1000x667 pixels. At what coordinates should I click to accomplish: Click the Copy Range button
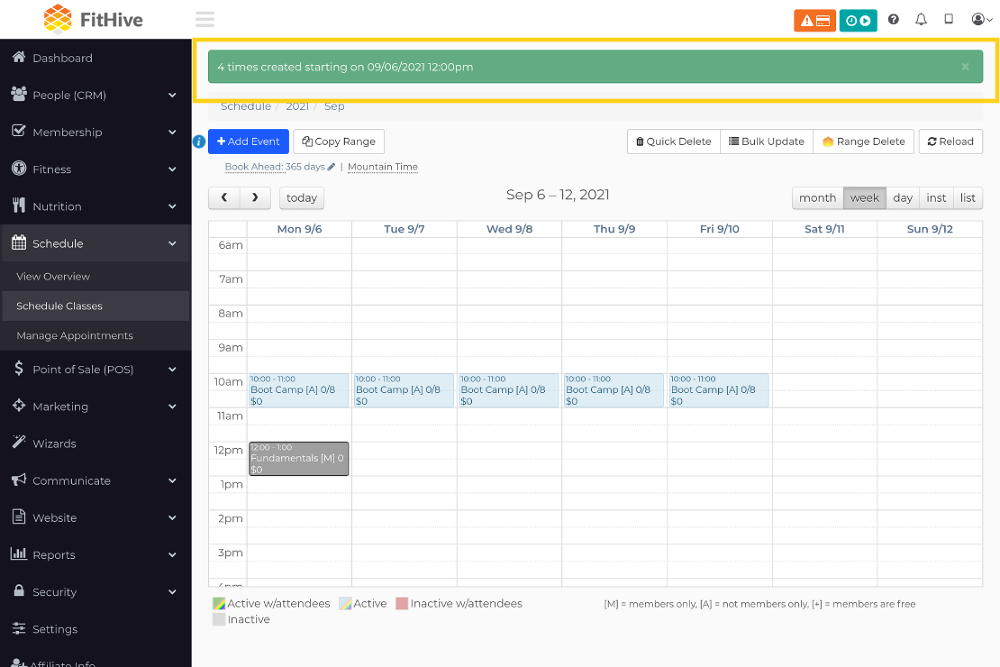pos(339,142)
